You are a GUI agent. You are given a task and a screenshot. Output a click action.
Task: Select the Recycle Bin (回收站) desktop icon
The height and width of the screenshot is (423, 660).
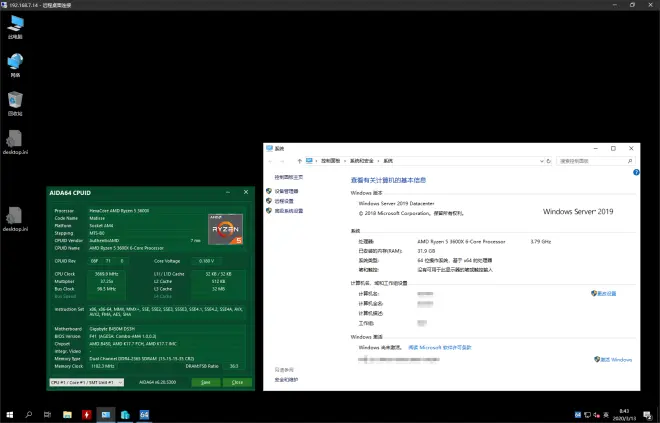(x=15, y=104)
